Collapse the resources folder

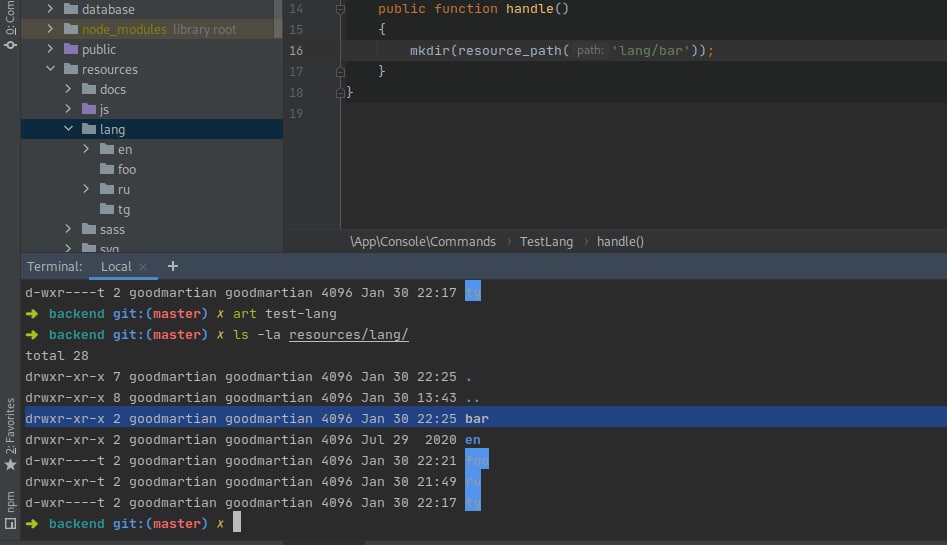50,69
